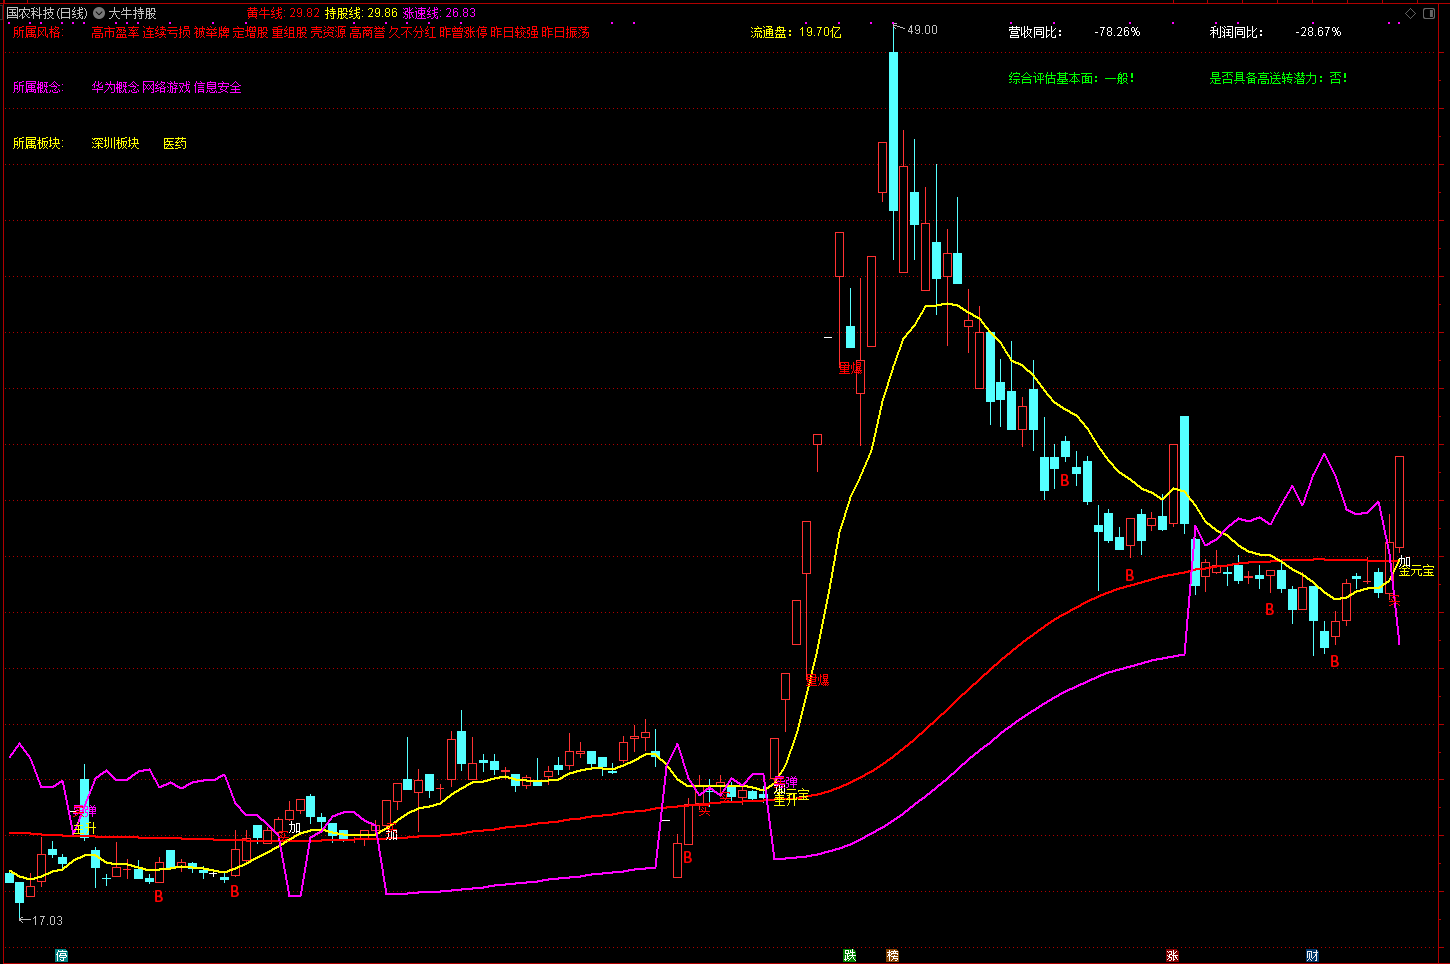The image size is (1450, 964).
Task: Click the 停 marker icon on the bottom axis
Action: (62, 956)
